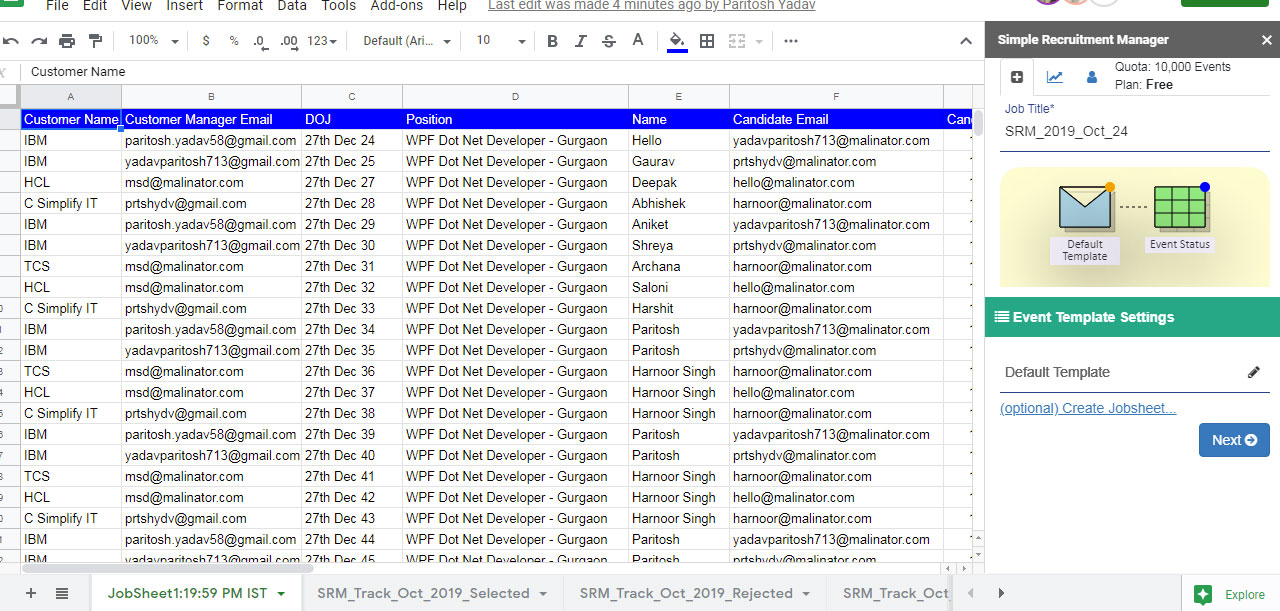Open the font family dropdown
The image size is (1280, 611).
[x=406, y=41]
